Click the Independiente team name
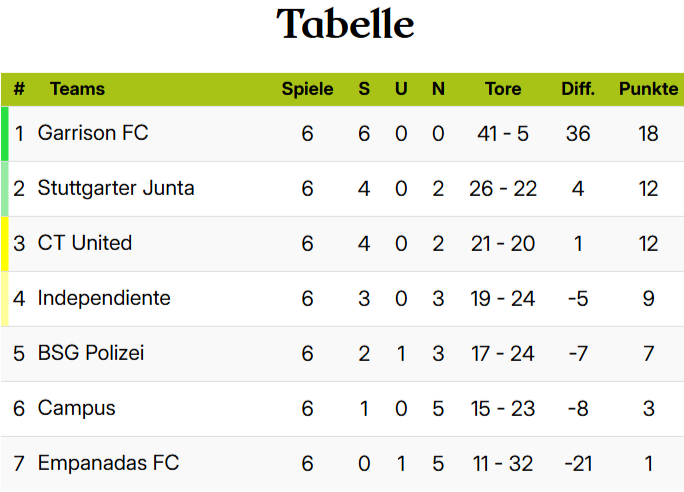Image resolution: width=684 pixels, height=492 pixels. coord(104,298)
